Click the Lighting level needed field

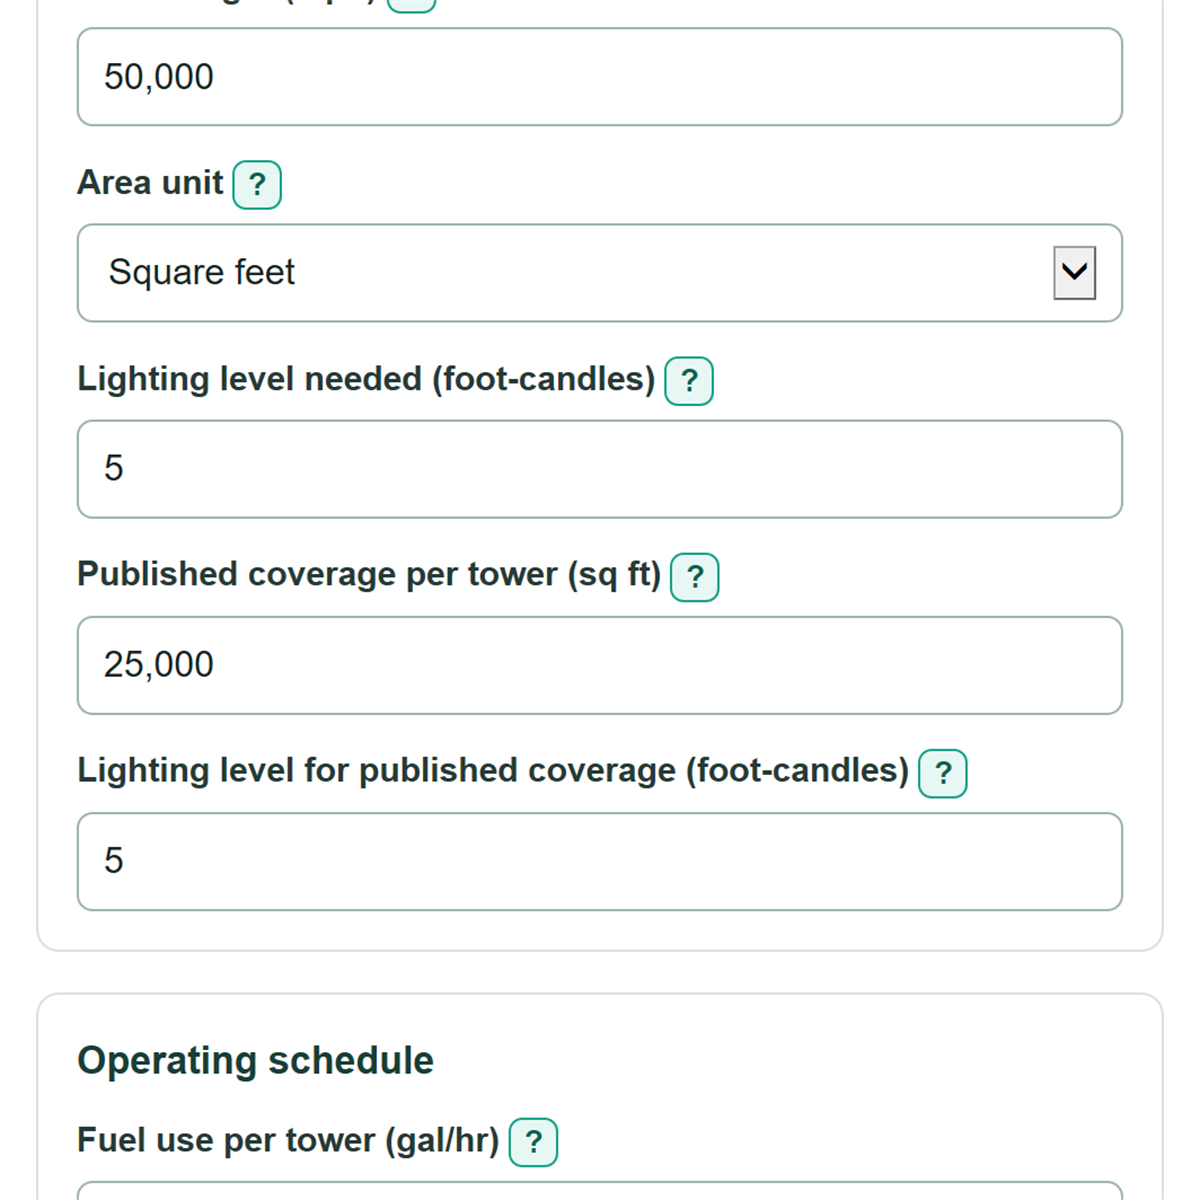(600, 469)
